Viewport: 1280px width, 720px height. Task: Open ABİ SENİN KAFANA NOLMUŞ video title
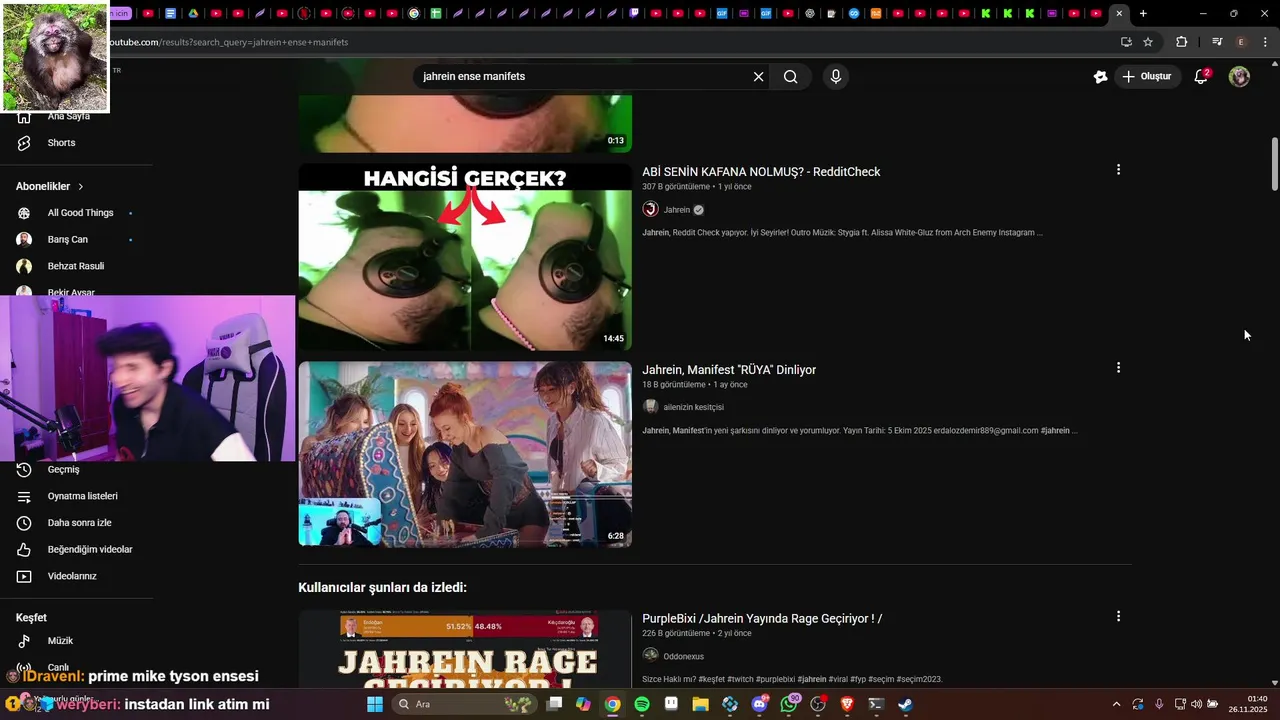point(761,172)
